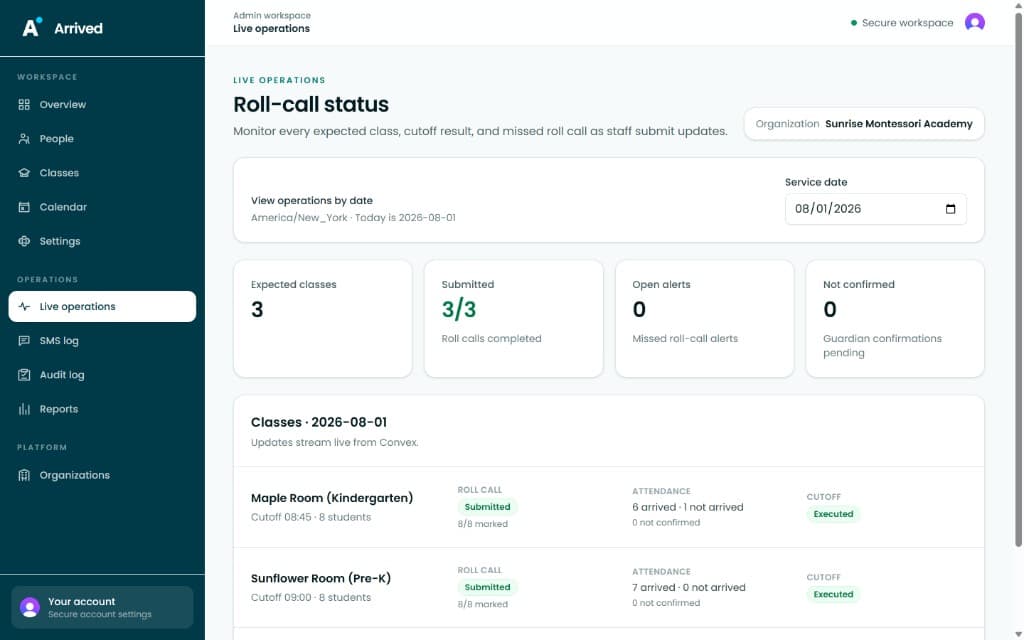
Task: Click the green Secure workspace status dot
Action: point(854,23)
